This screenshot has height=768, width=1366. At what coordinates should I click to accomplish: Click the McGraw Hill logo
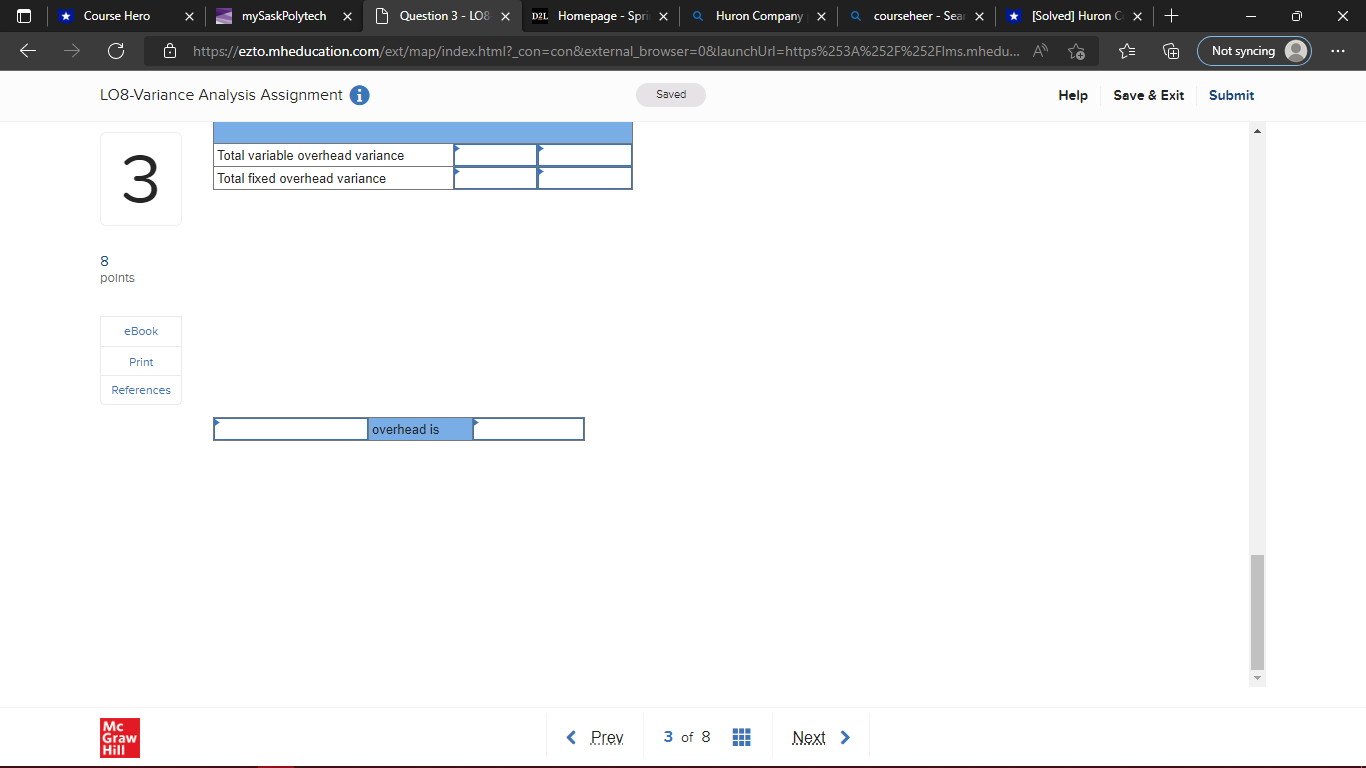(120, 737)
